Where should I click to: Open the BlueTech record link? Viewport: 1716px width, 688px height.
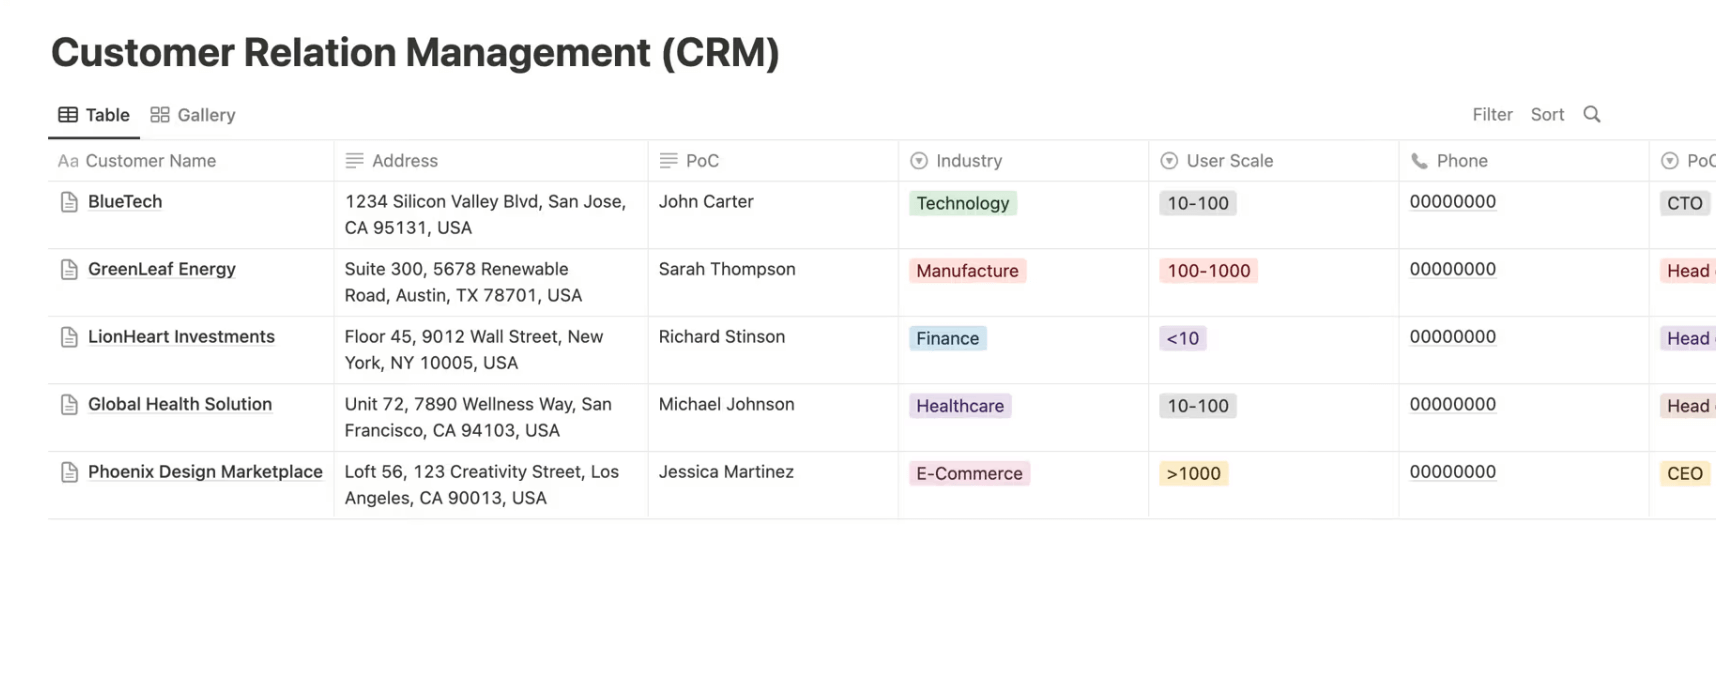pyautogui.click(x=125, y=201)
